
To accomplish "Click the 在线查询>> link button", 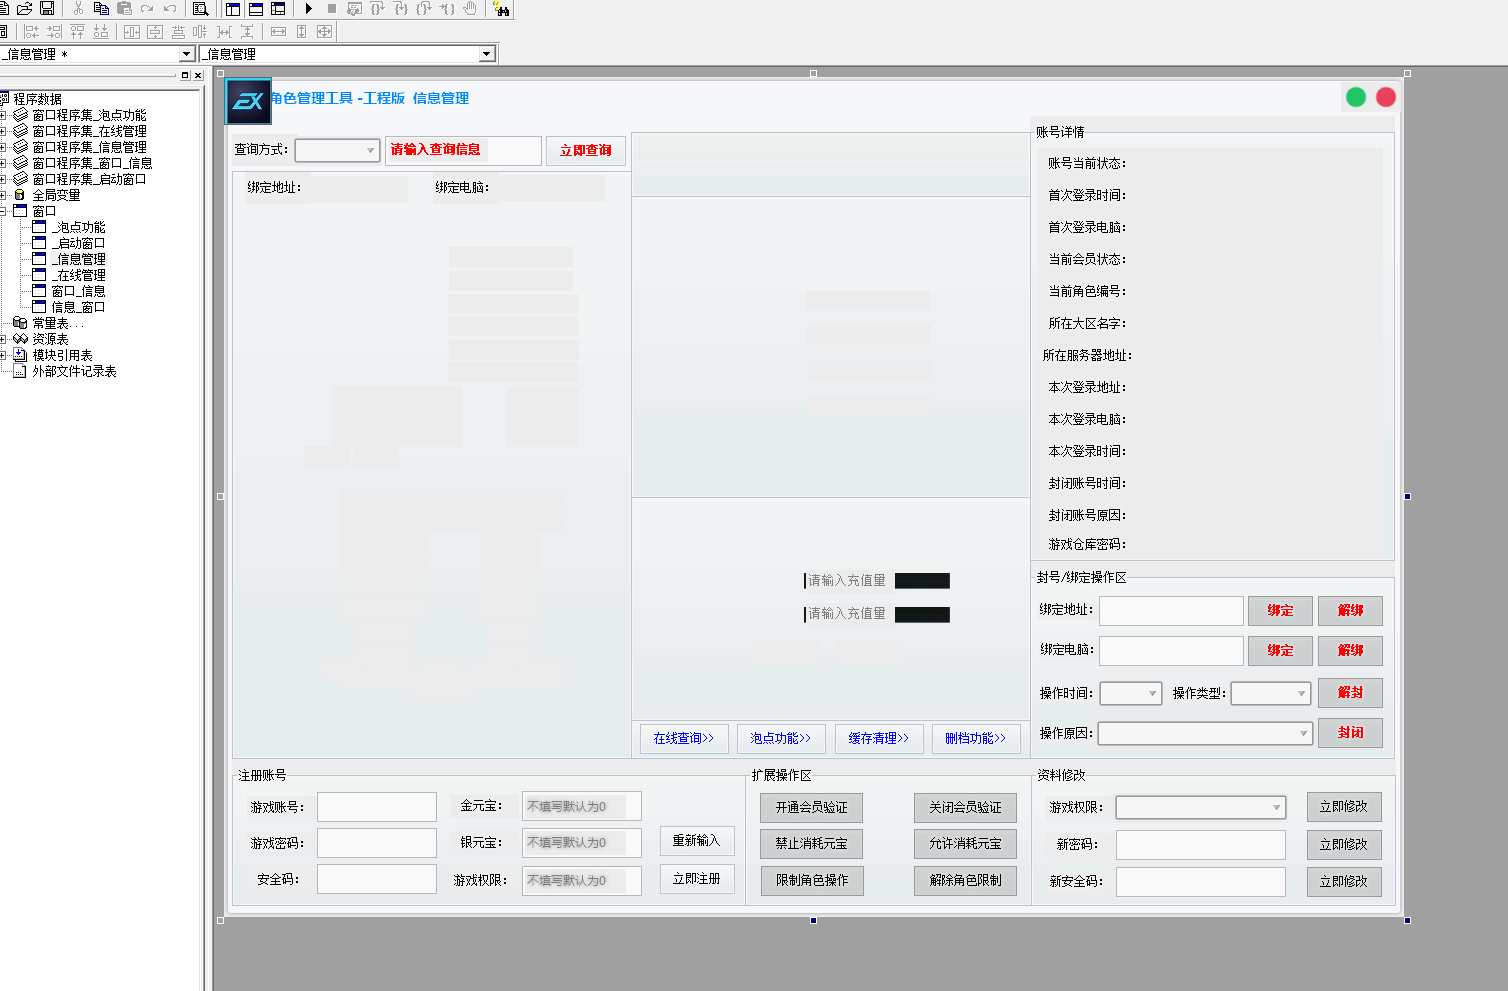I will [x=684, y=739].
